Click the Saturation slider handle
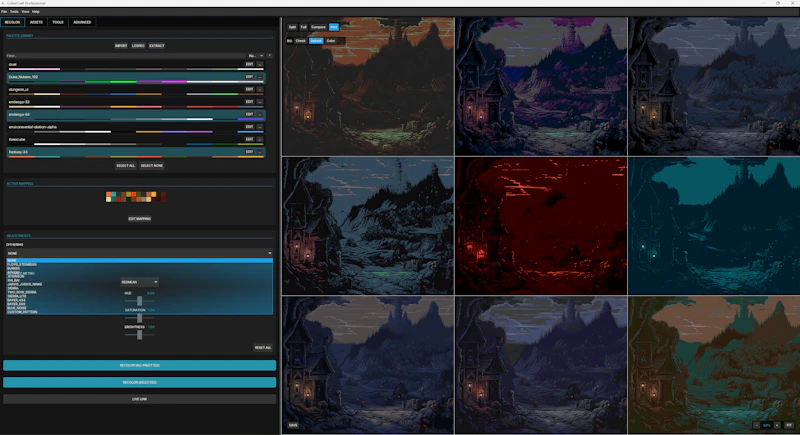Viewport: 800px width, 435px height. click(139, 318)
